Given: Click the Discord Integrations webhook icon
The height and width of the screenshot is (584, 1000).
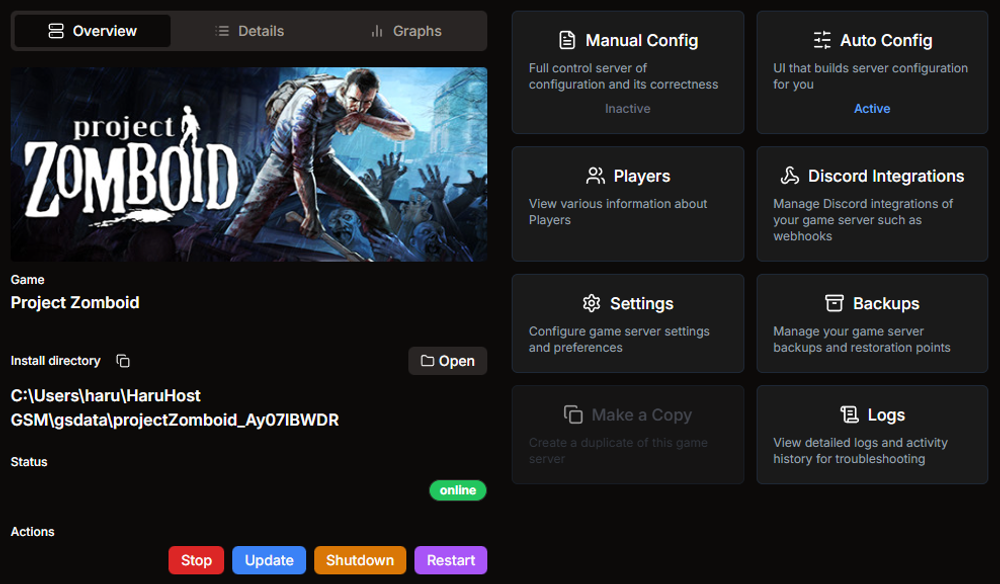Looking at the screenshot, I should (x=789, y=175).
